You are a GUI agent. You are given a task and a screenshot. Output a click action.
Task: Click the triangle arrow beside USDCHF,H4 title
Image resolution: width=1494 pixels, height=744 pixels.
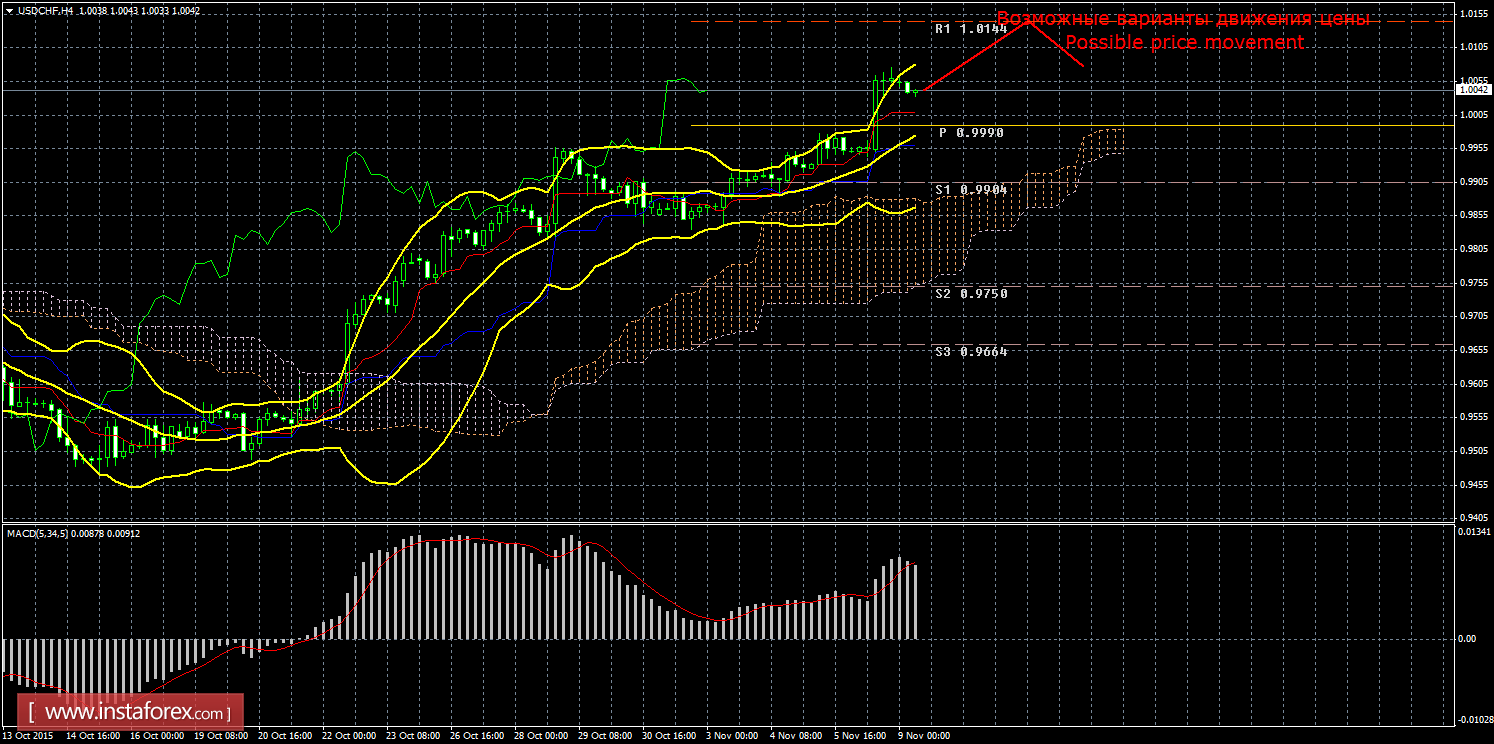tap(8, 10)
